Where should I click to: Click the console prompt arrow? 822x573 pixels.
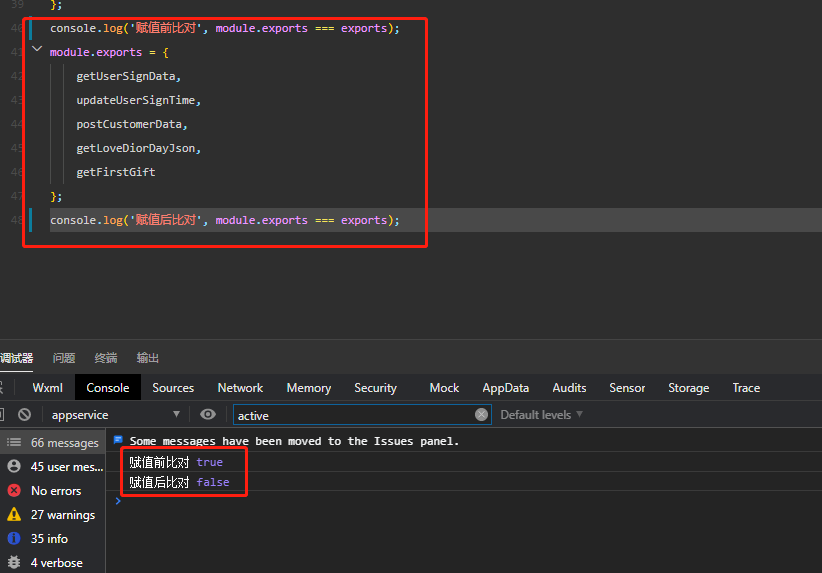point(118,501)
